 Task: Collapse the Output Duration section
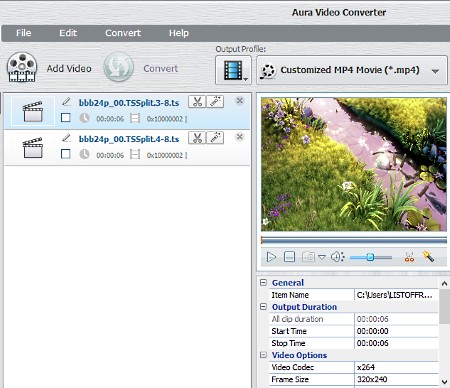pyautogui.click(x=263, y=307)
